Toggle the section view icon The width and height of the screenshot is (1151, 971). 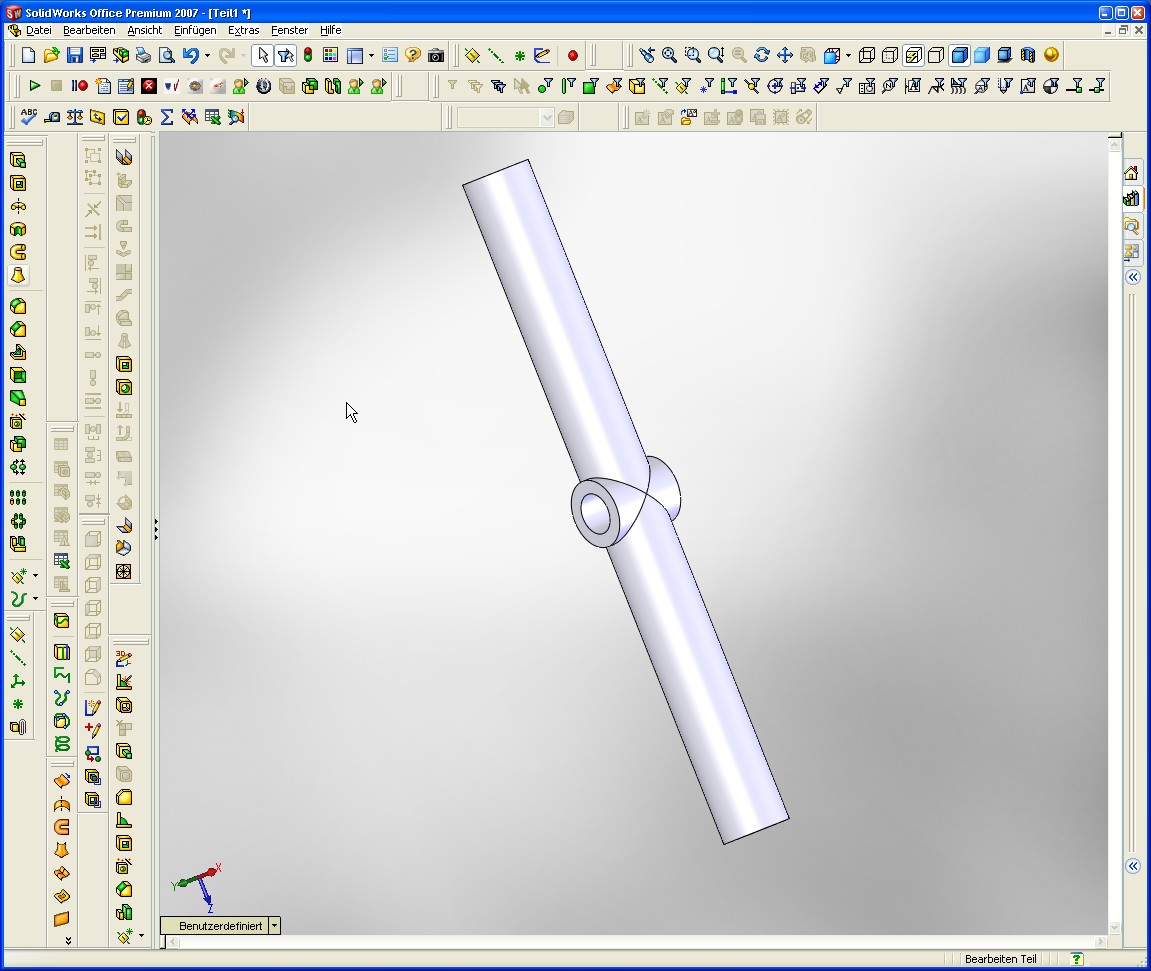(x=1028, y=55)
